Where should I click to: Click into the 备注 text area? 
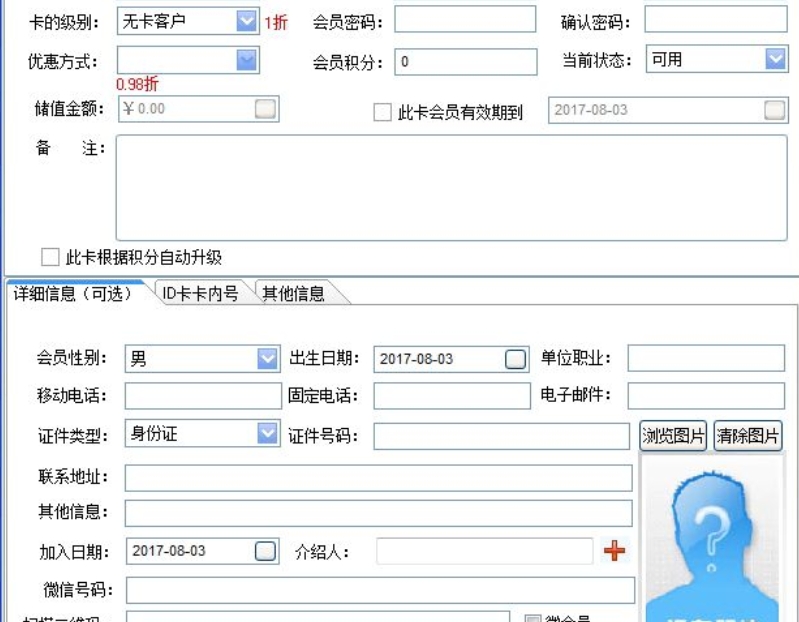(451, 187)
